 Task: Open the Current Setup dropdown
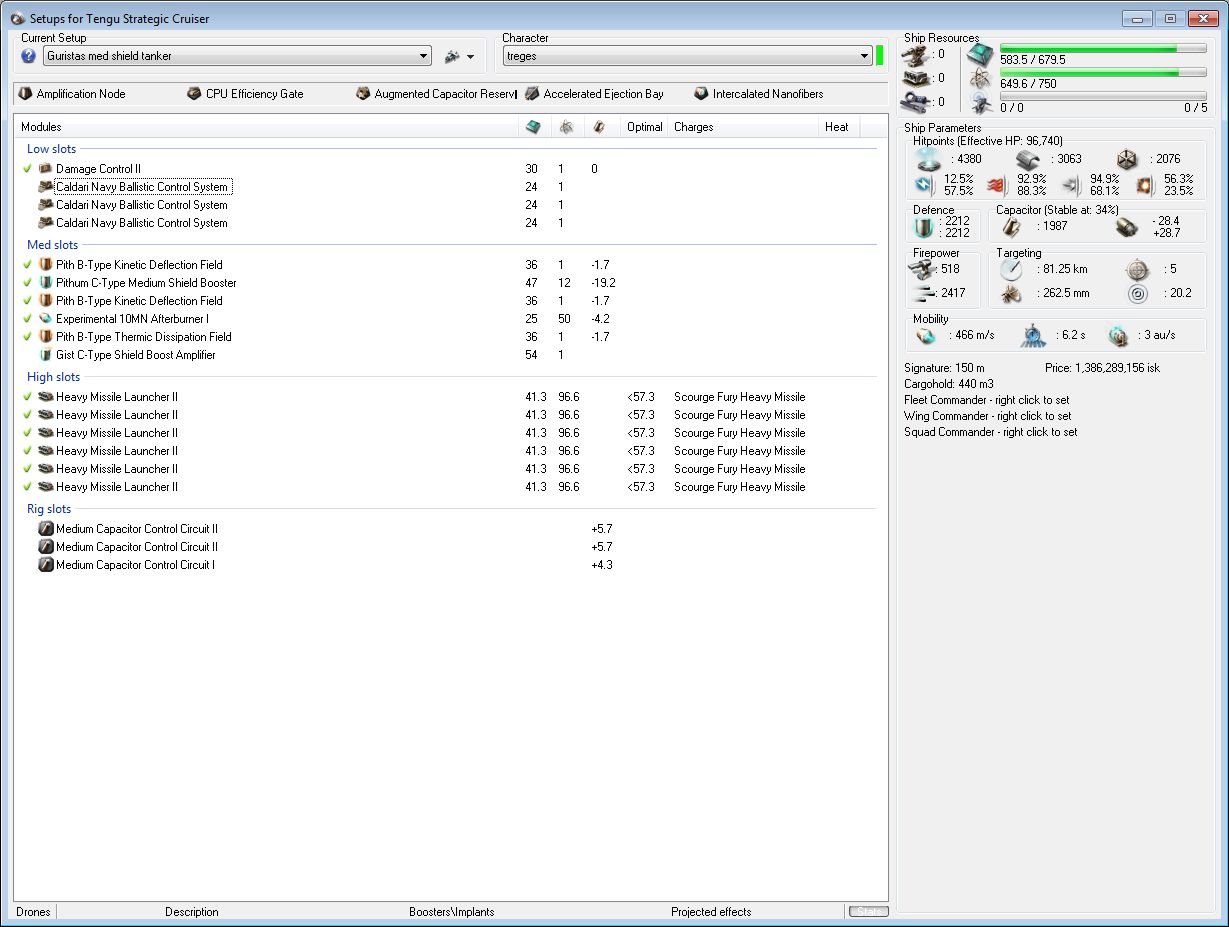237,56
